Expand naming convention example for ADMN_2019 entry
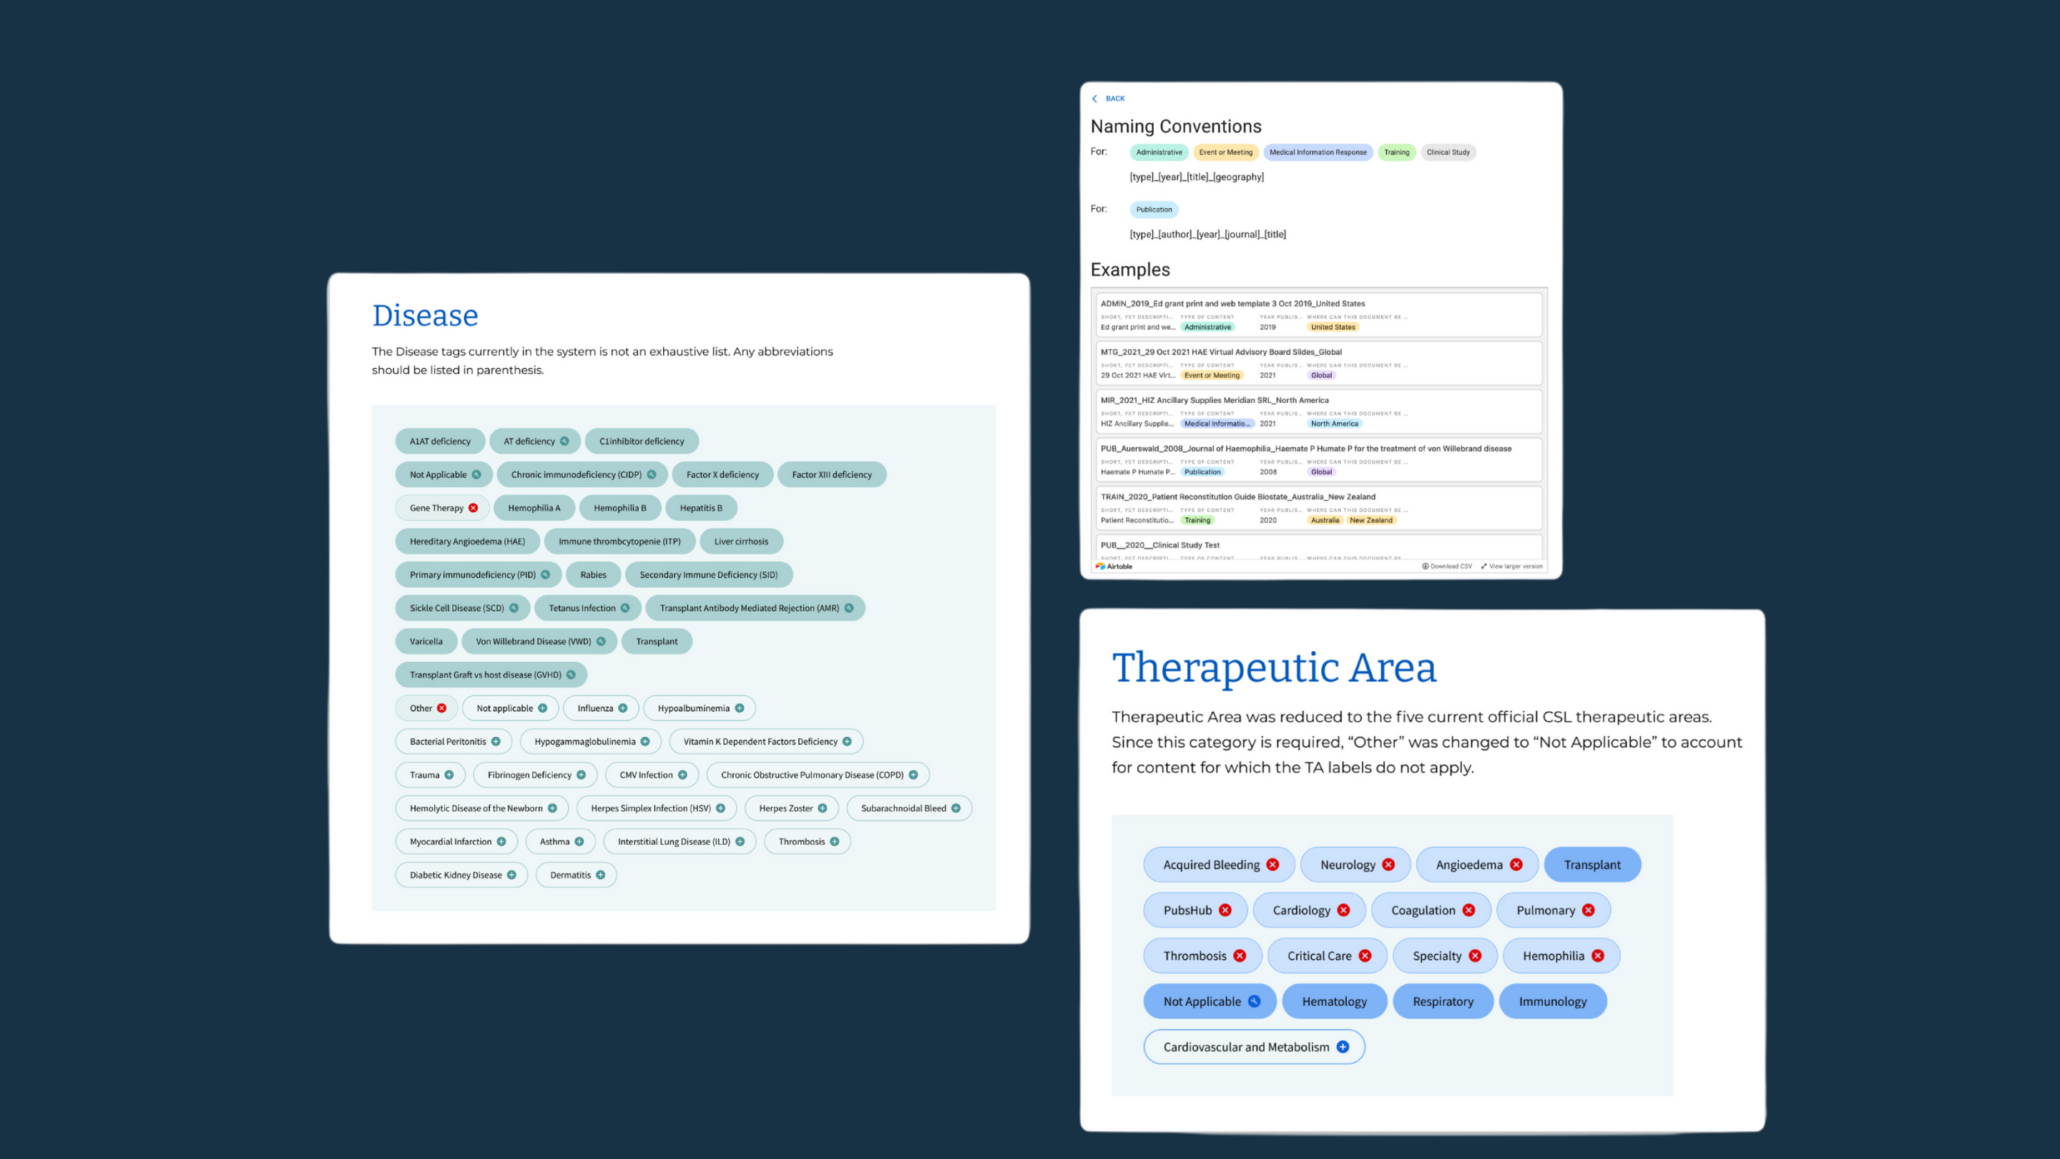 pos(1316,314)
